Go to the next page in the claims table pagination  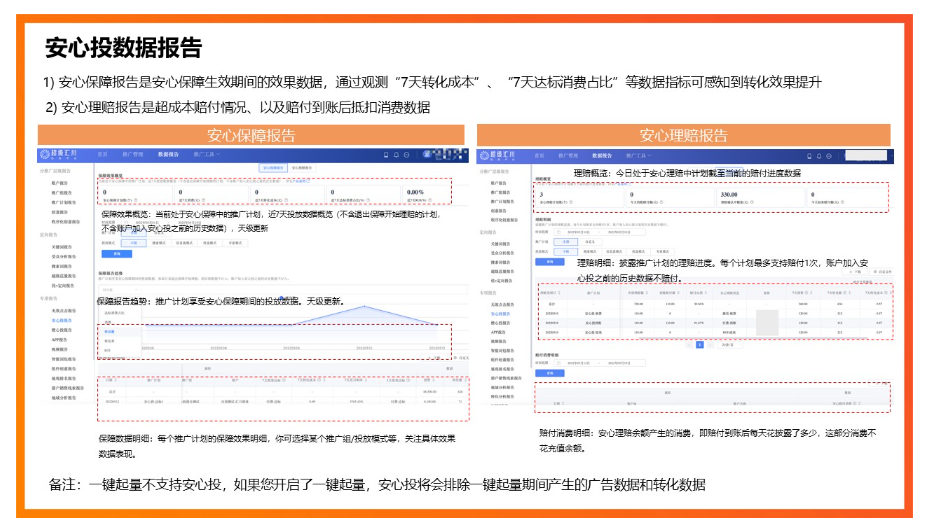[710, 345]
